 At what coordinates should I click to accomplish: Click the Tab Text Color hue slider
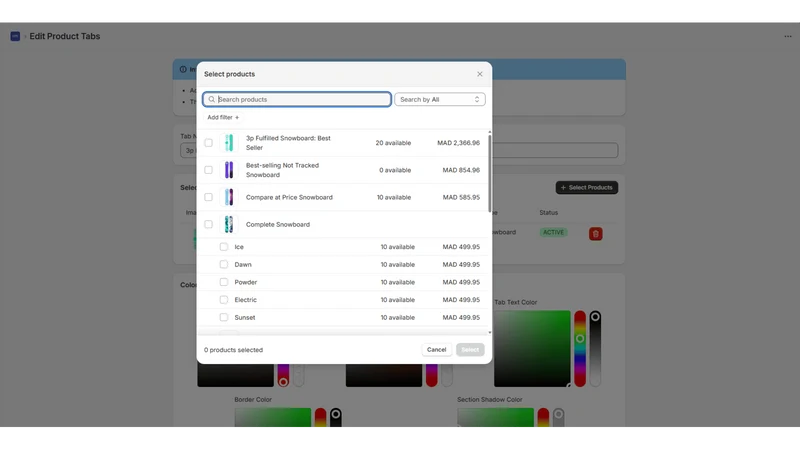click(580, 348)
